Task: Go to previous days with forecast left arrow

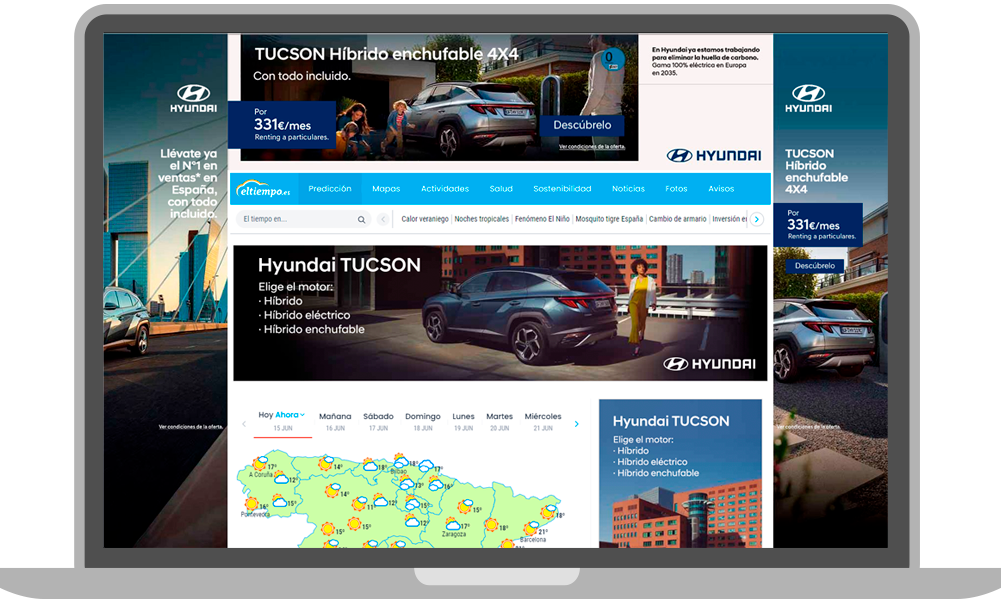Action: (244, 424)
